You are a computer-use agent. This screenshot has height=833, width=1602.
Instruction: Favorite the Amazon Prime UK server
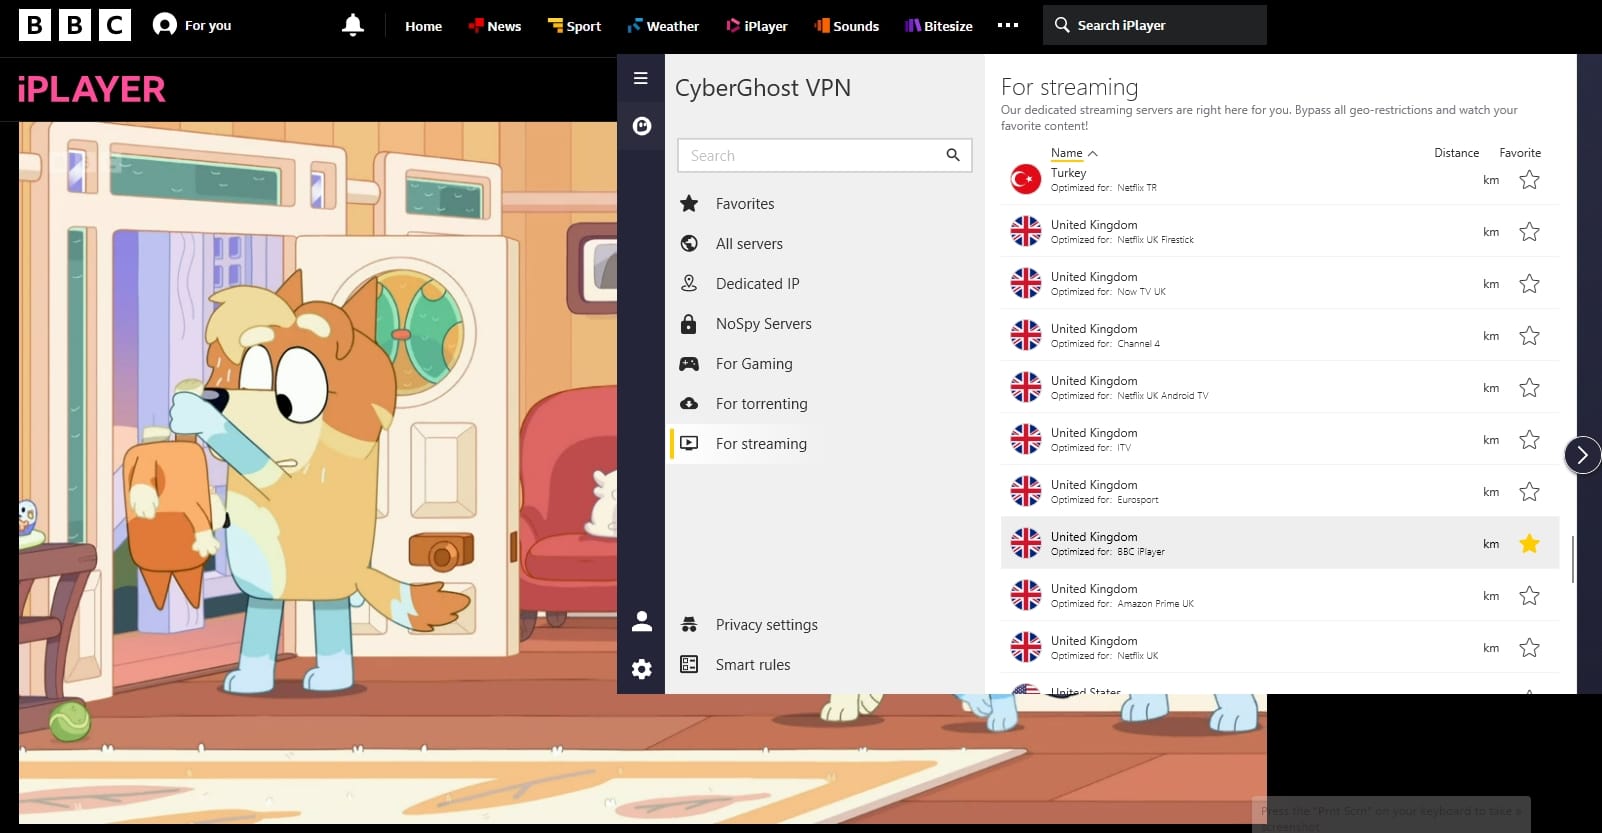click(x=1529, y=596)
